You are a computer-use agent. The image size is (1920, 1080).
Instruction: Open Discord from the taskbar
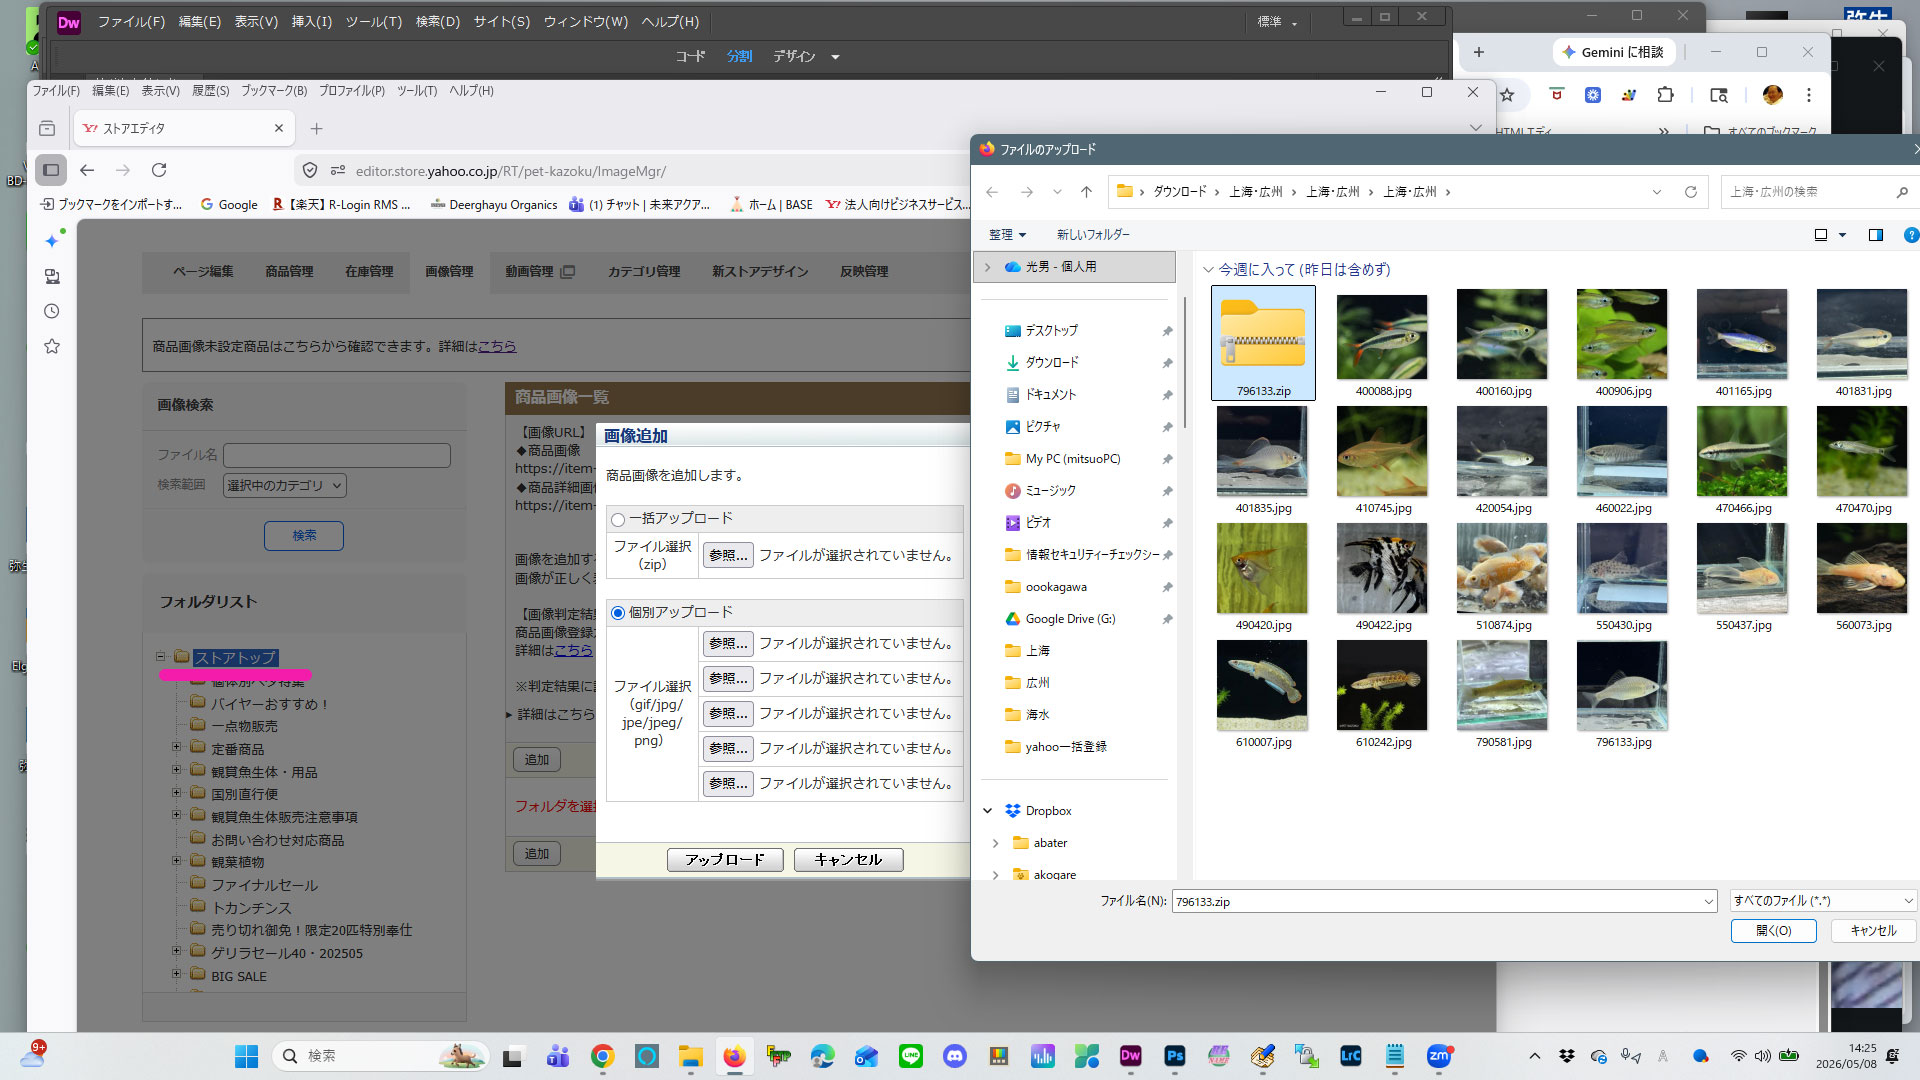[x=954, y=1056]
